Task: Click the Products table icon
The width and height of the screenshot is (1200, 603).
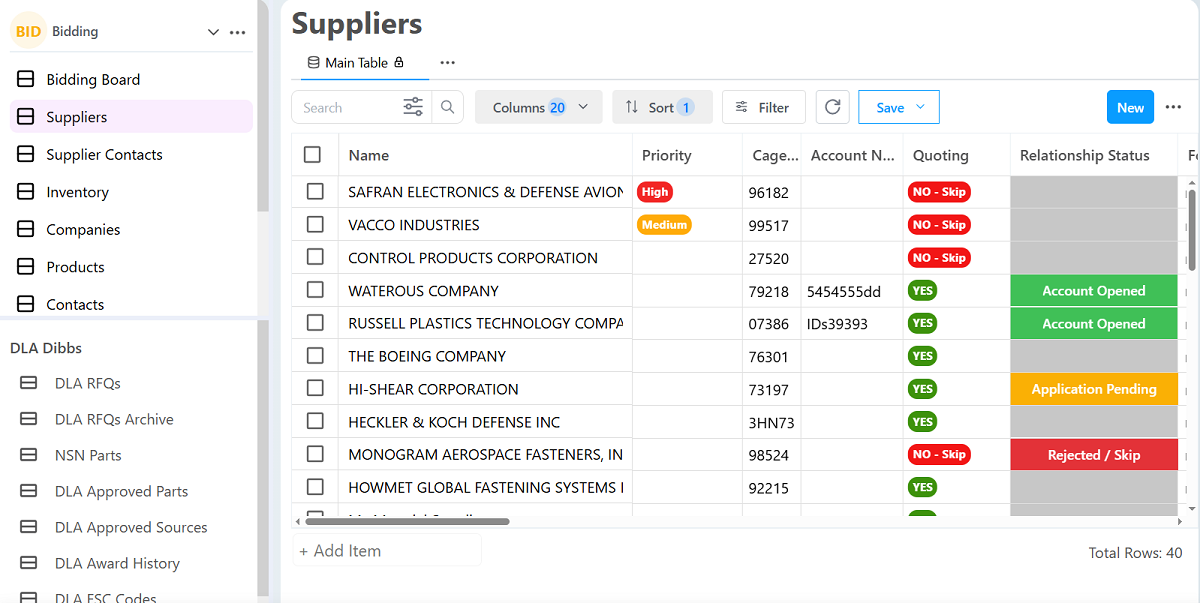Action: coord(26,267)
